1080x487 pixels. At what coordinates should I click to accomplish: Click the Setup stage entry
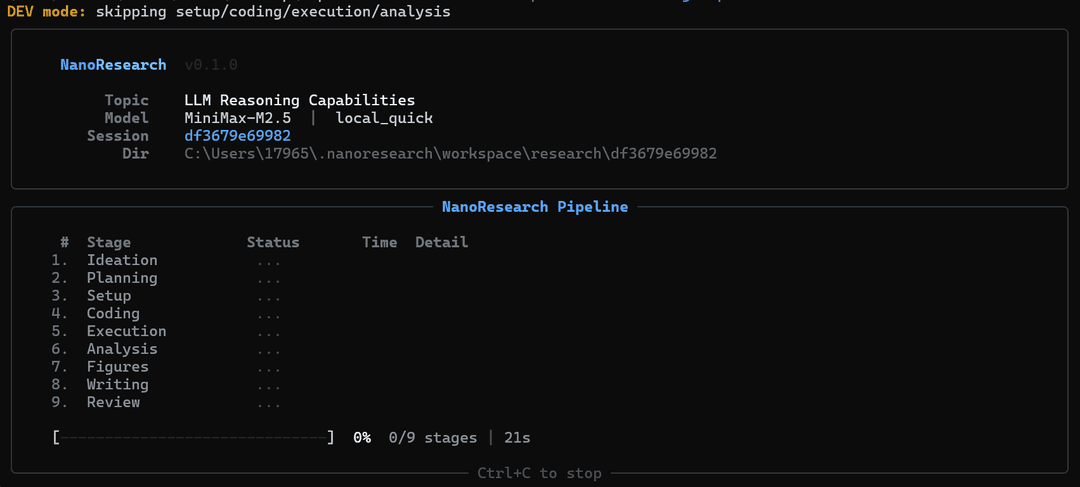coord(109,296)
